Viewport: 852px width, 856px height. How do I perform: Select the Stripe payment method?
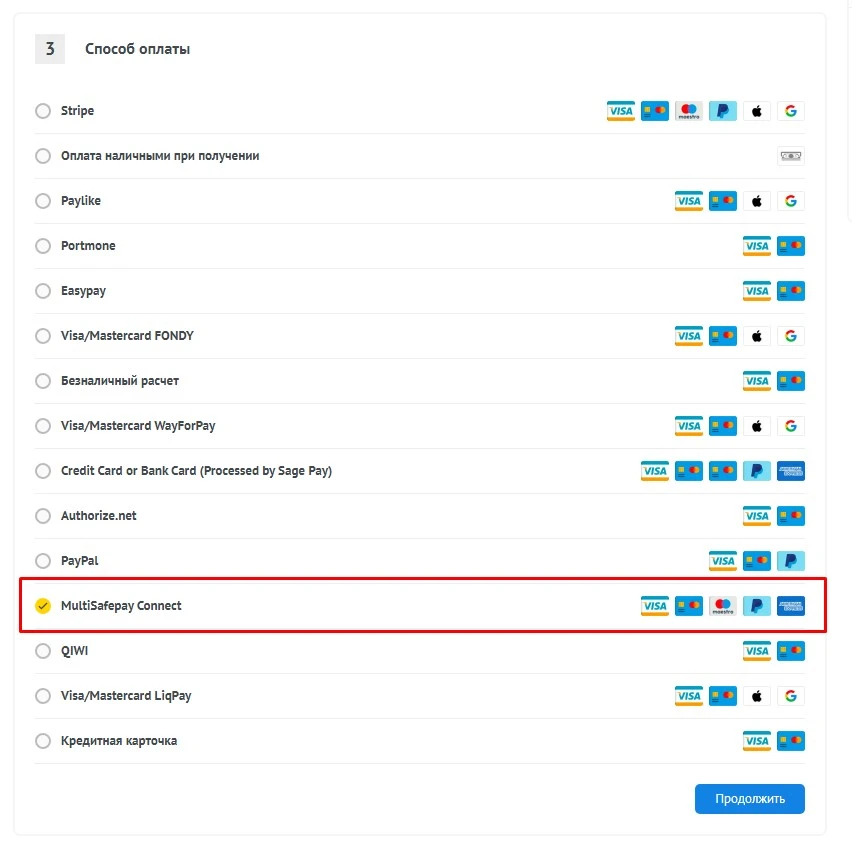(42, 111)
